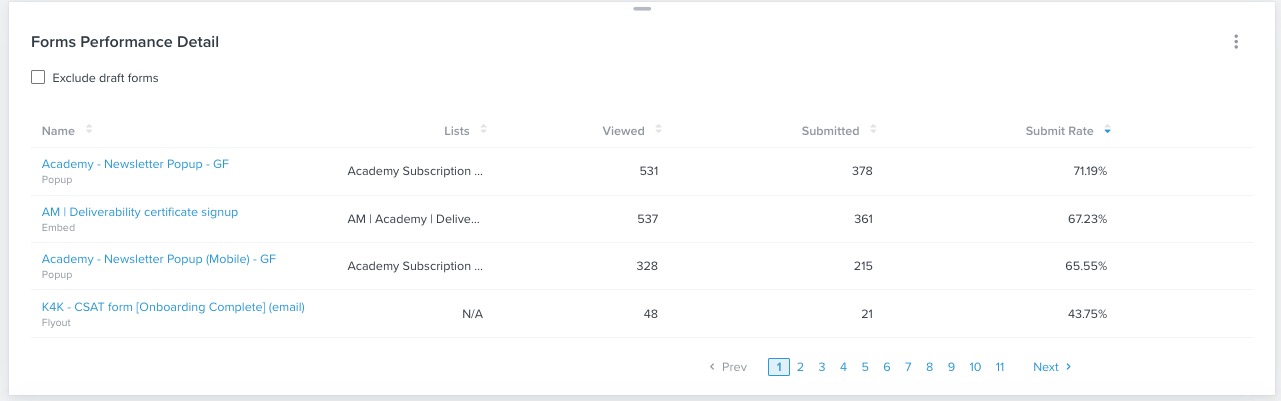Open Academy Newsletter Popup (Mobile) form
This screenshot has height=401, width=1281.
coord(158,259)
